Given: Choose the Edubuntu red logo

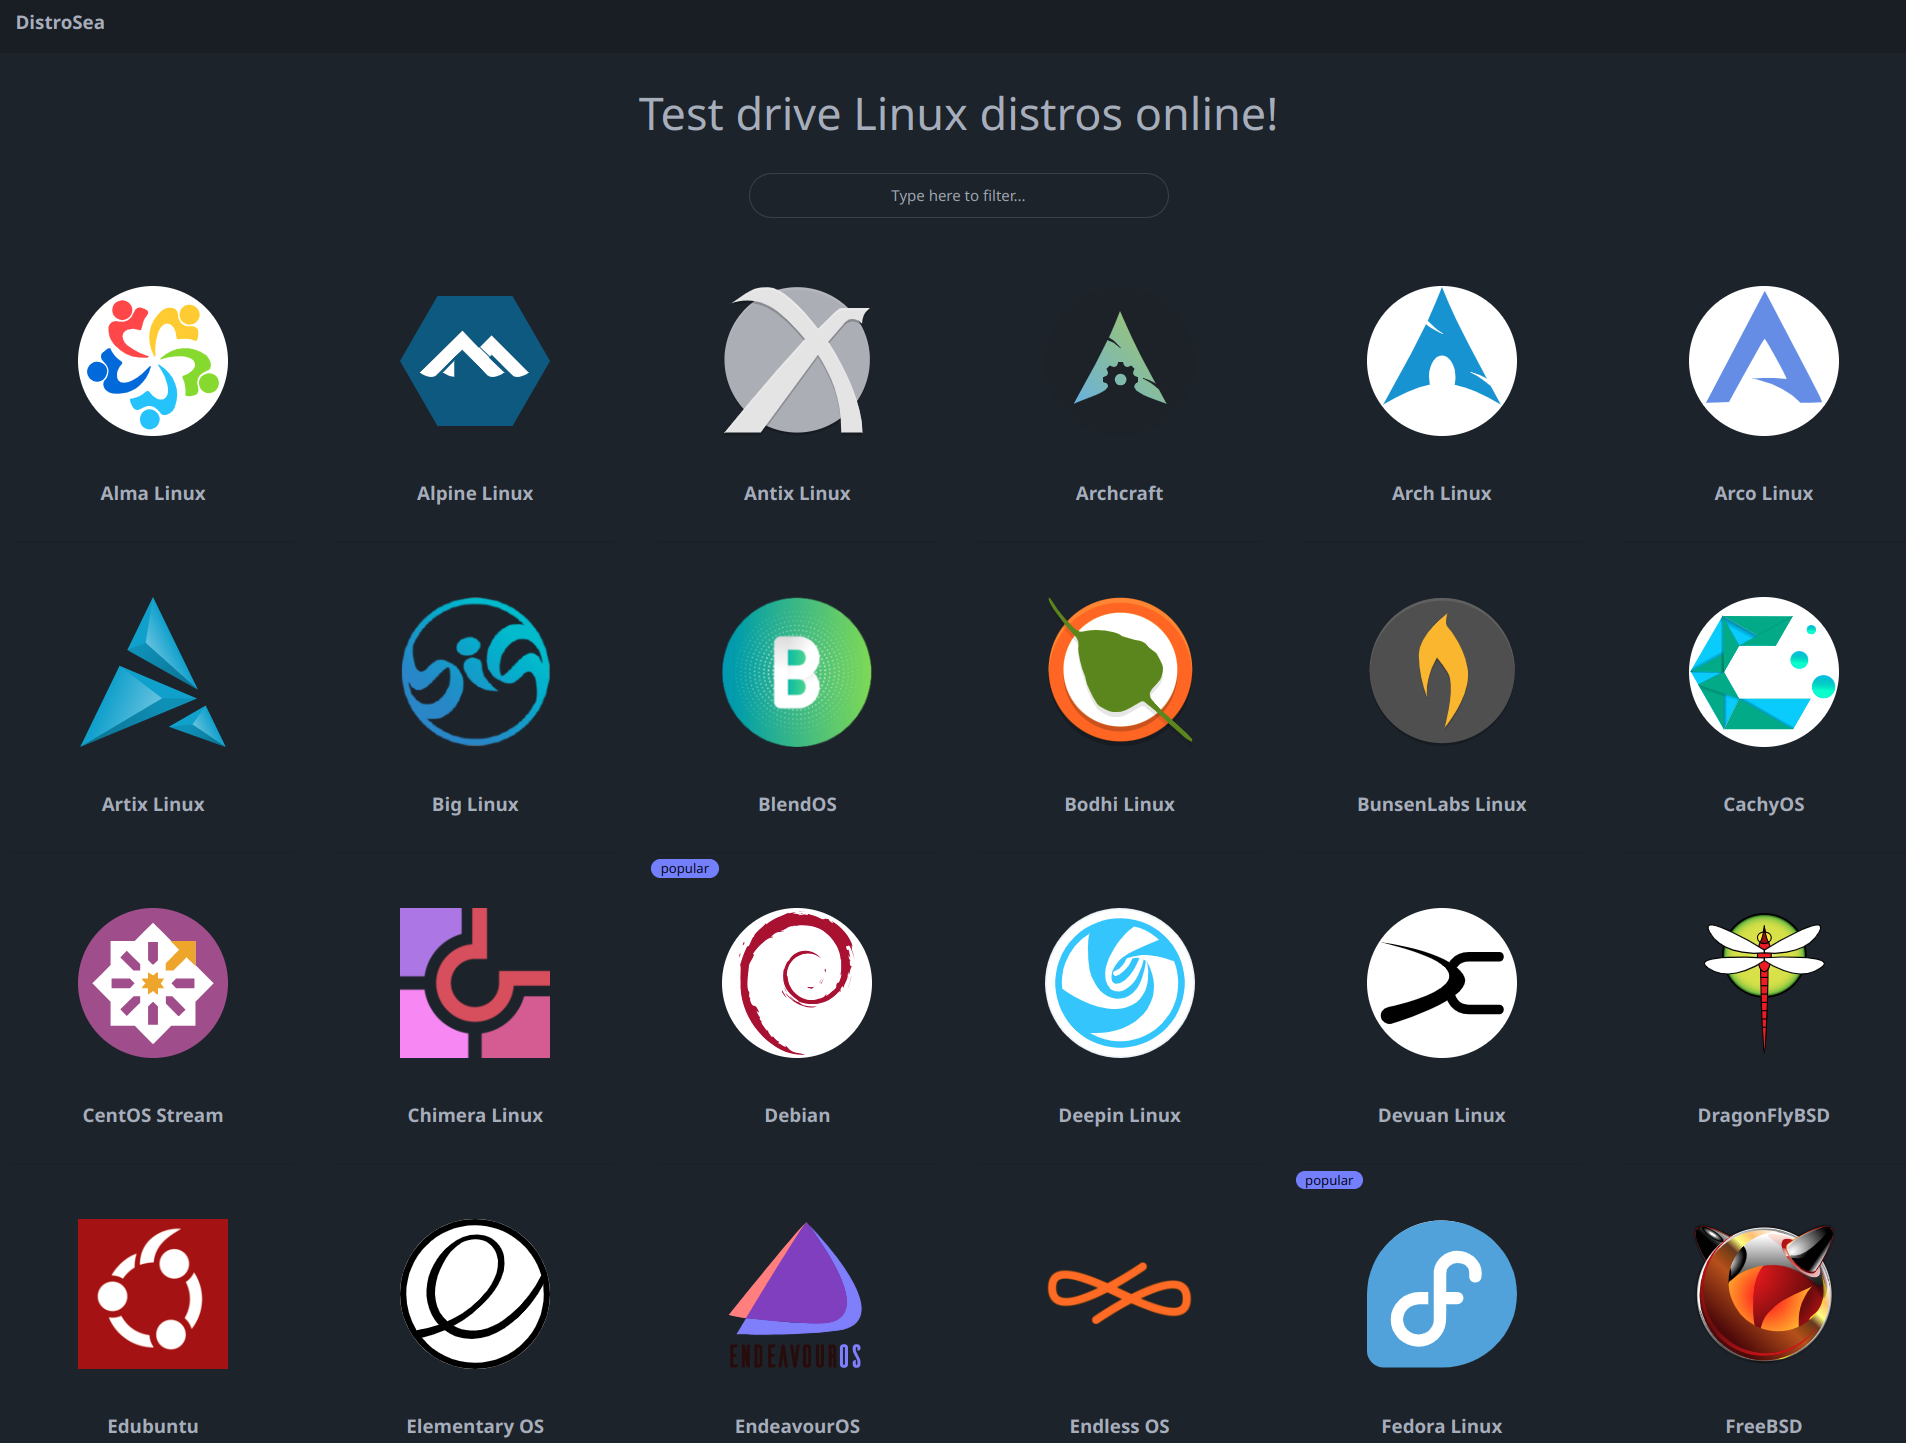Looking at the screenshot, I should (x=153, y=1294).
